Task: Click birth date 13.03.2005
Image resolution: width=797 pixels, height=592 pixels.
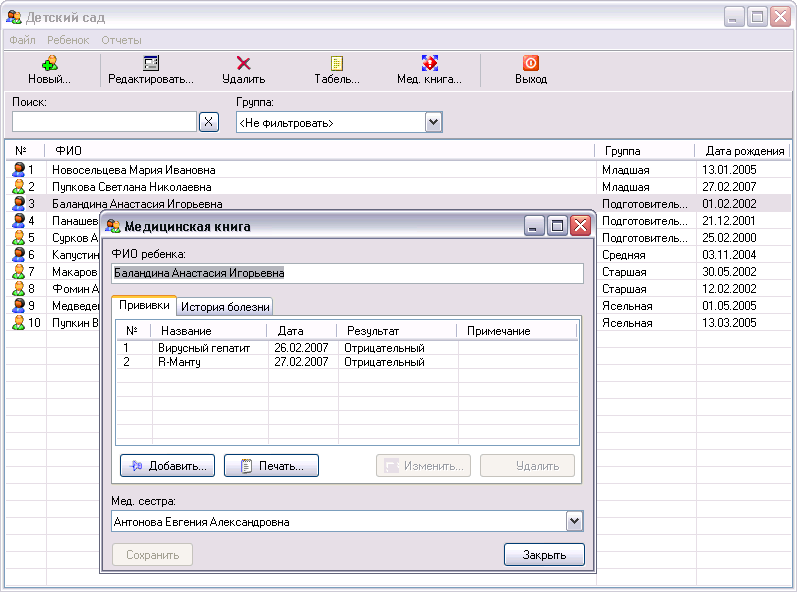Action: tap(729, 323)
